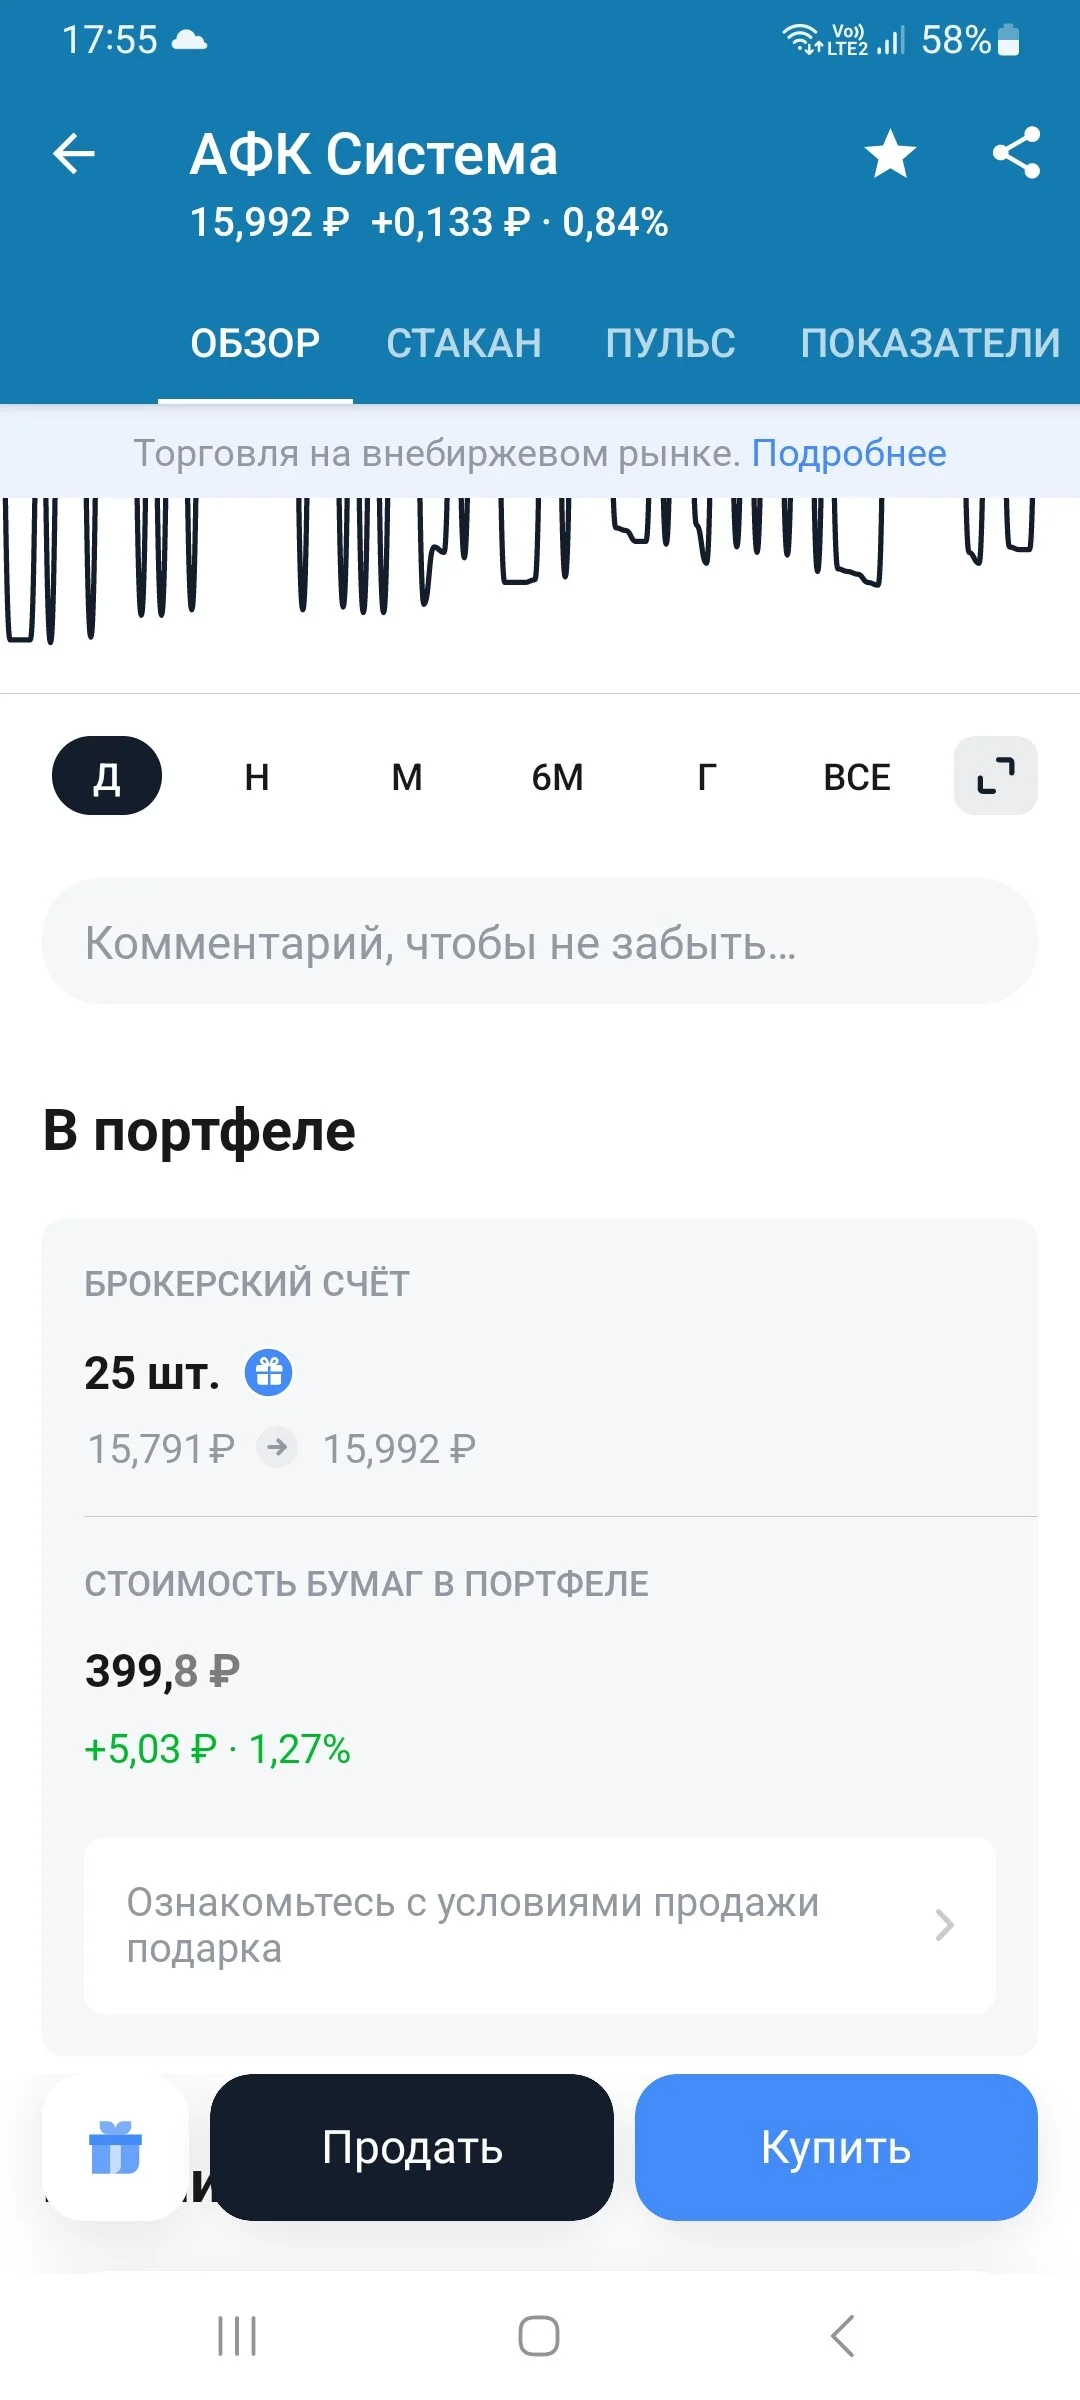Viewport: 1080px width, 2400px height.
Task: Go back using the top-left arrow
Action: click(74, 154)
